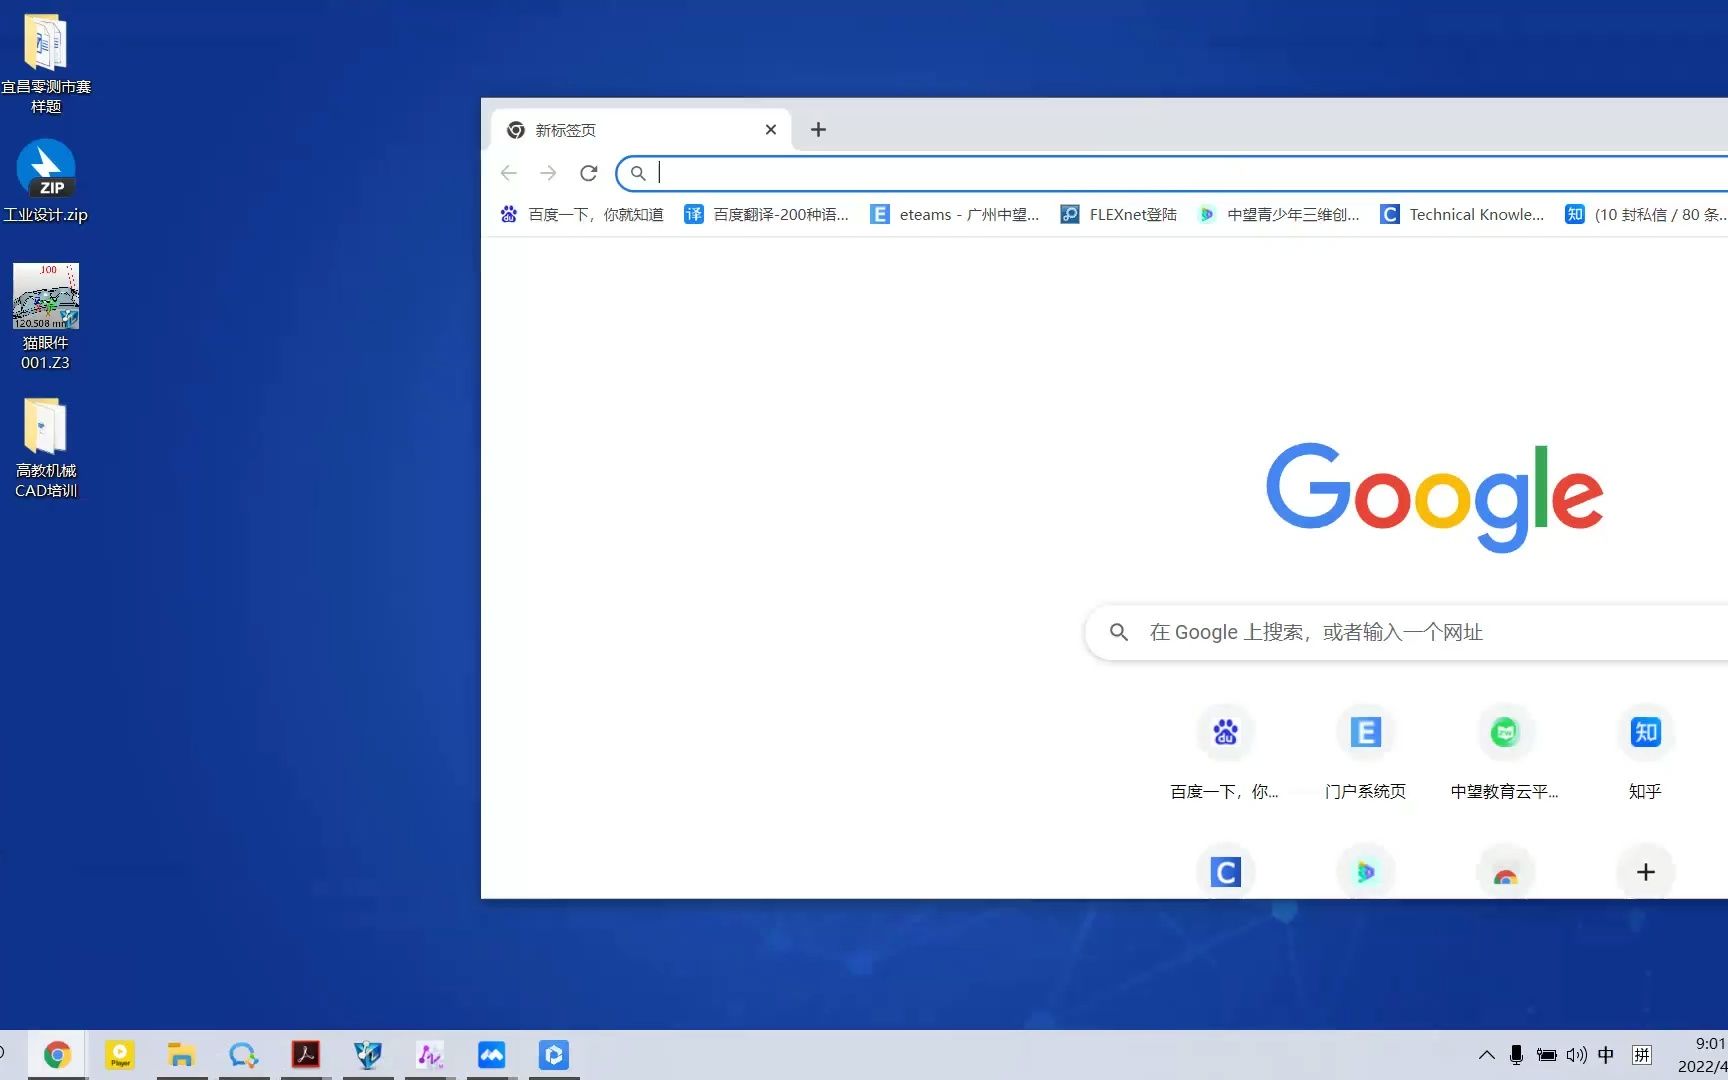This screenshot has width=1728, height=1080.
Task: Click the battery tray icon
Action: (x=1546, y=1055)
